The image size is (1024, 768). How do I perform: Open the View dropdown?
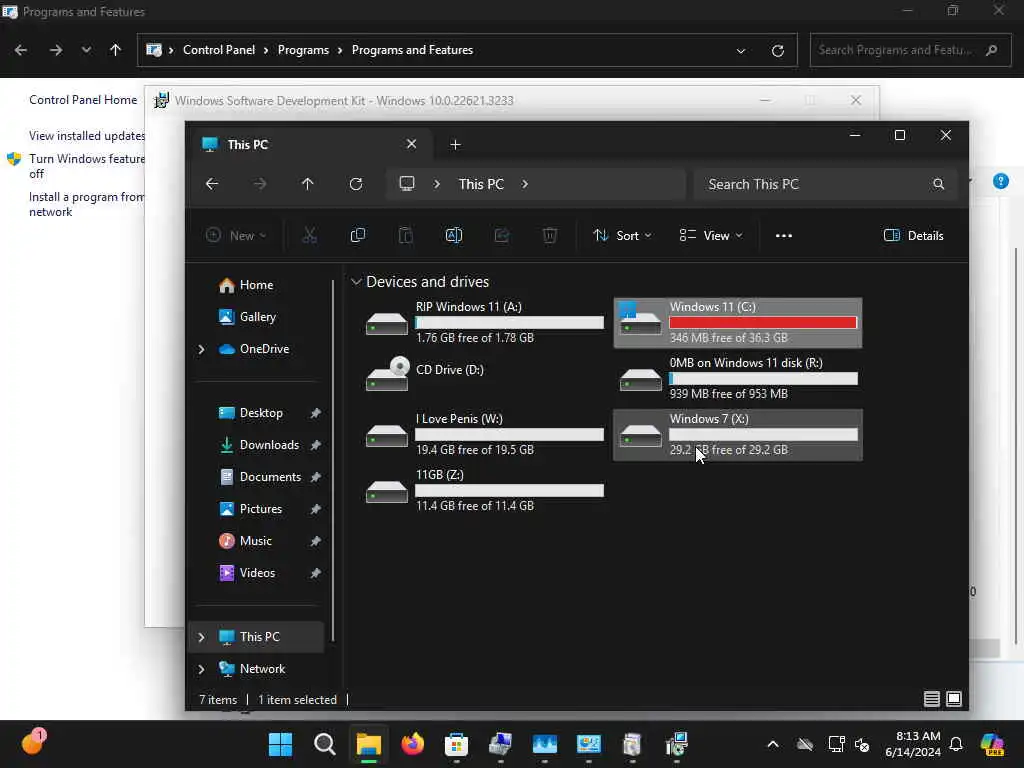point(711,236)
